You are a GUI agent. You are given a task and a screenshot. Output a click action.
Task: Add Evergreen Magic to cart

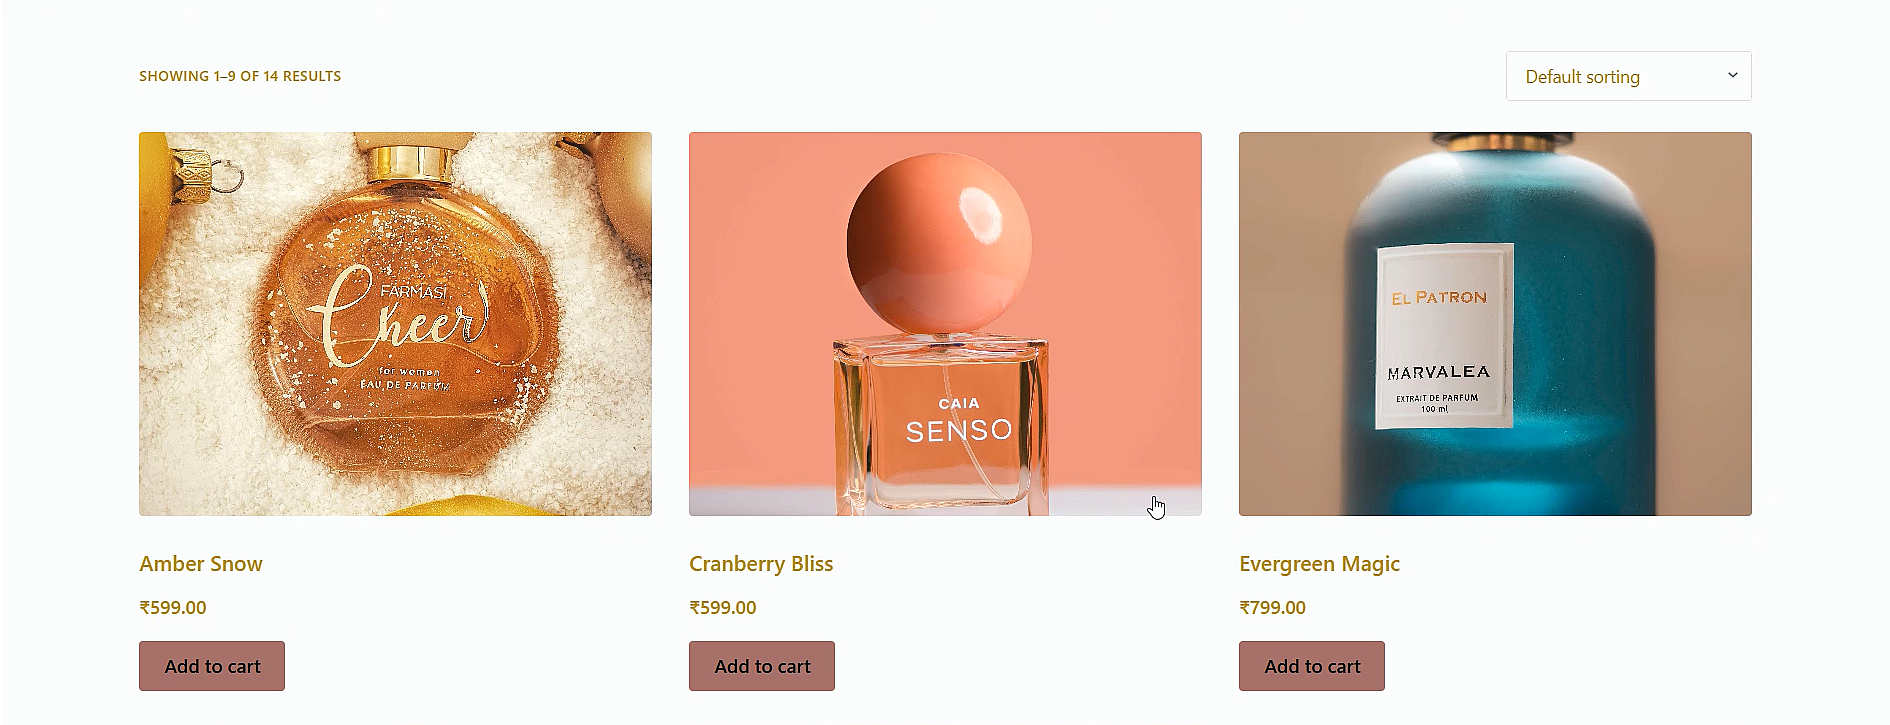1312,666
